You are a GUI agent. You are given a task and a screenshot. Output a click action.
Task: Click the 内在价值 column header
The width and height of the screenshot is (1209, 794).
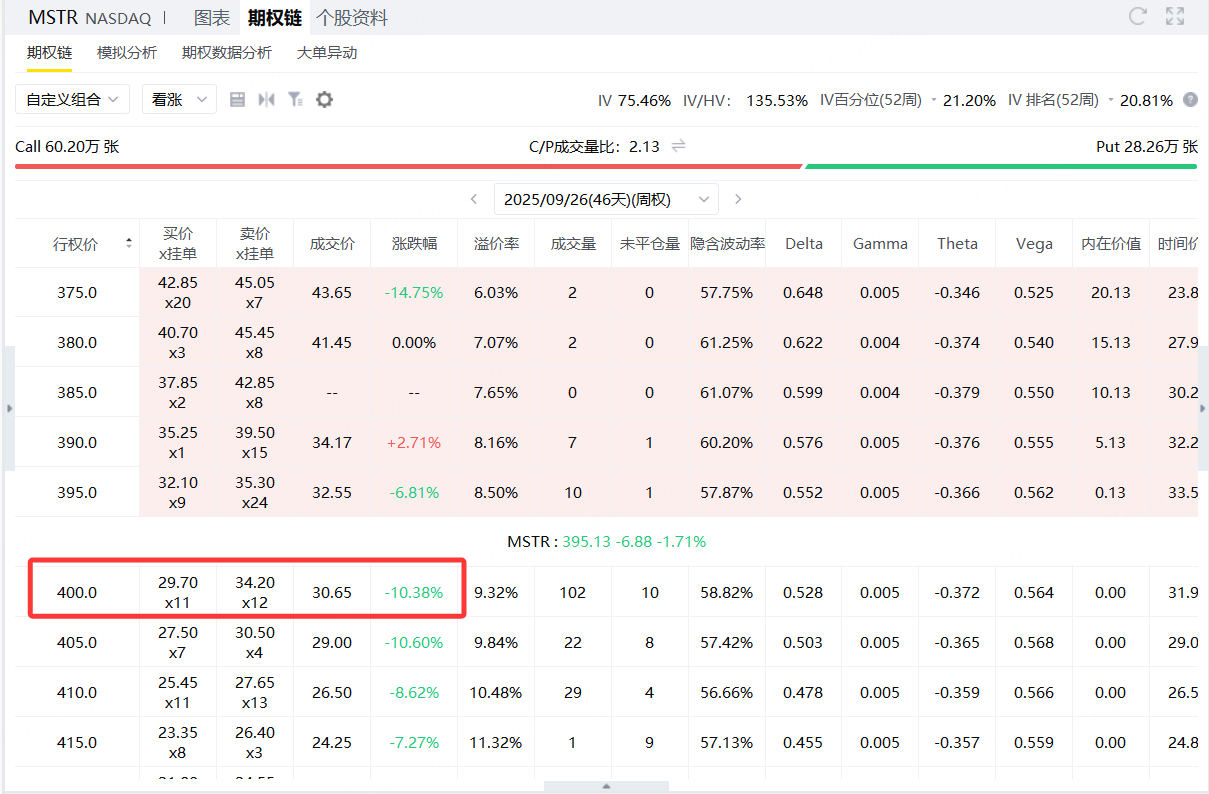[1111, 243]
